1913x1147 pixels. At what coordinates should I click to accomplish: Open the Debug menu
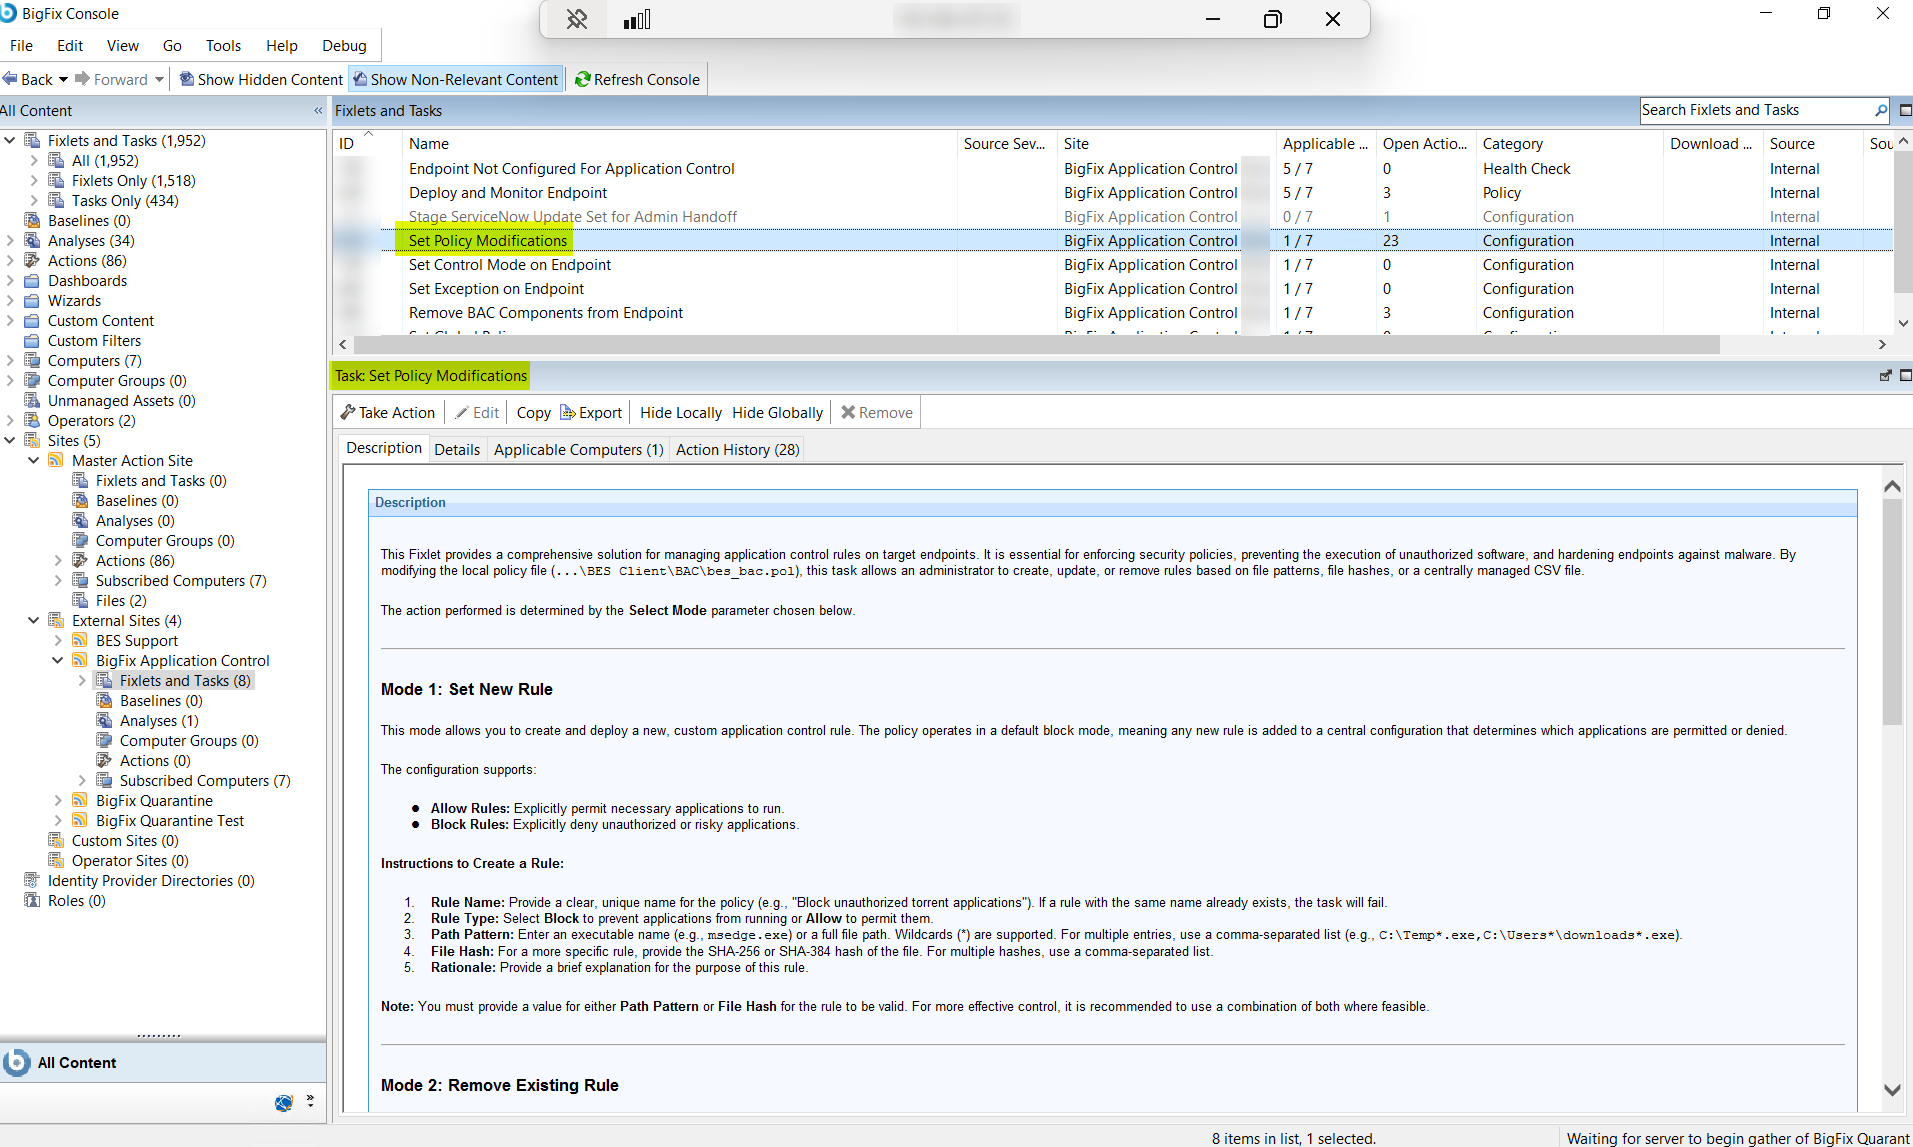344,45
